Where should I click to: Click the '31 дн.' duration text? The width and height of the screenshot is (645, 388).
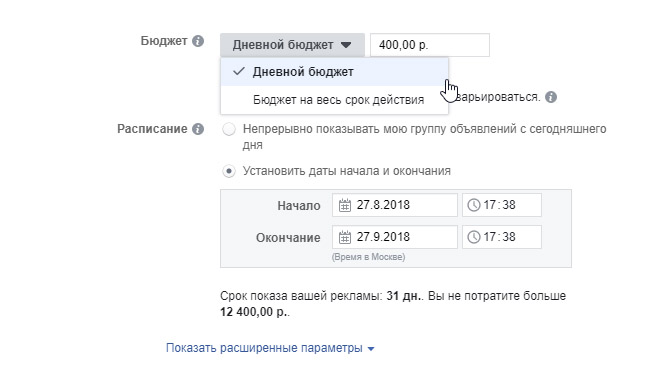(x=404, y=296)
